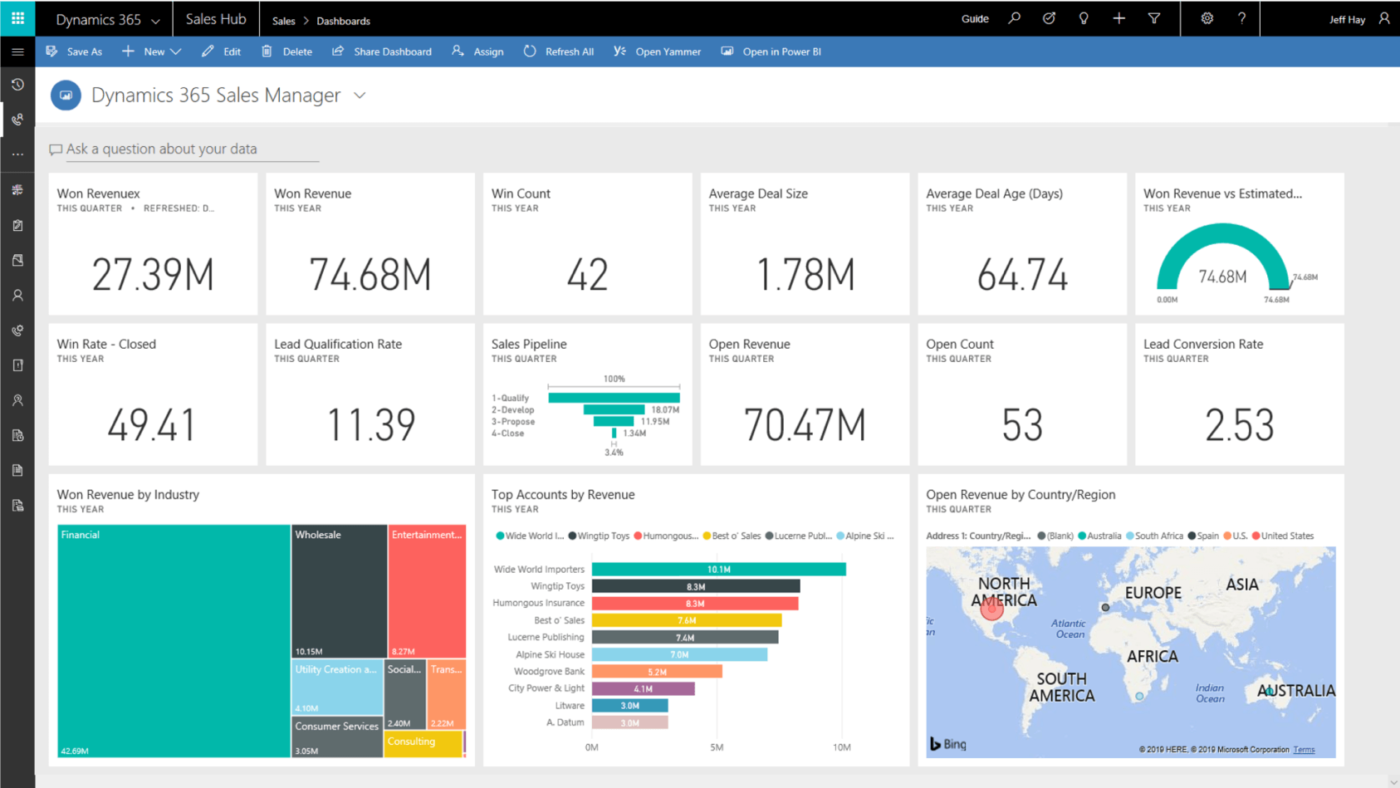Click Australia legend entry on map
This screenshot has height=788, width=1400.
tap(1099, 536)
